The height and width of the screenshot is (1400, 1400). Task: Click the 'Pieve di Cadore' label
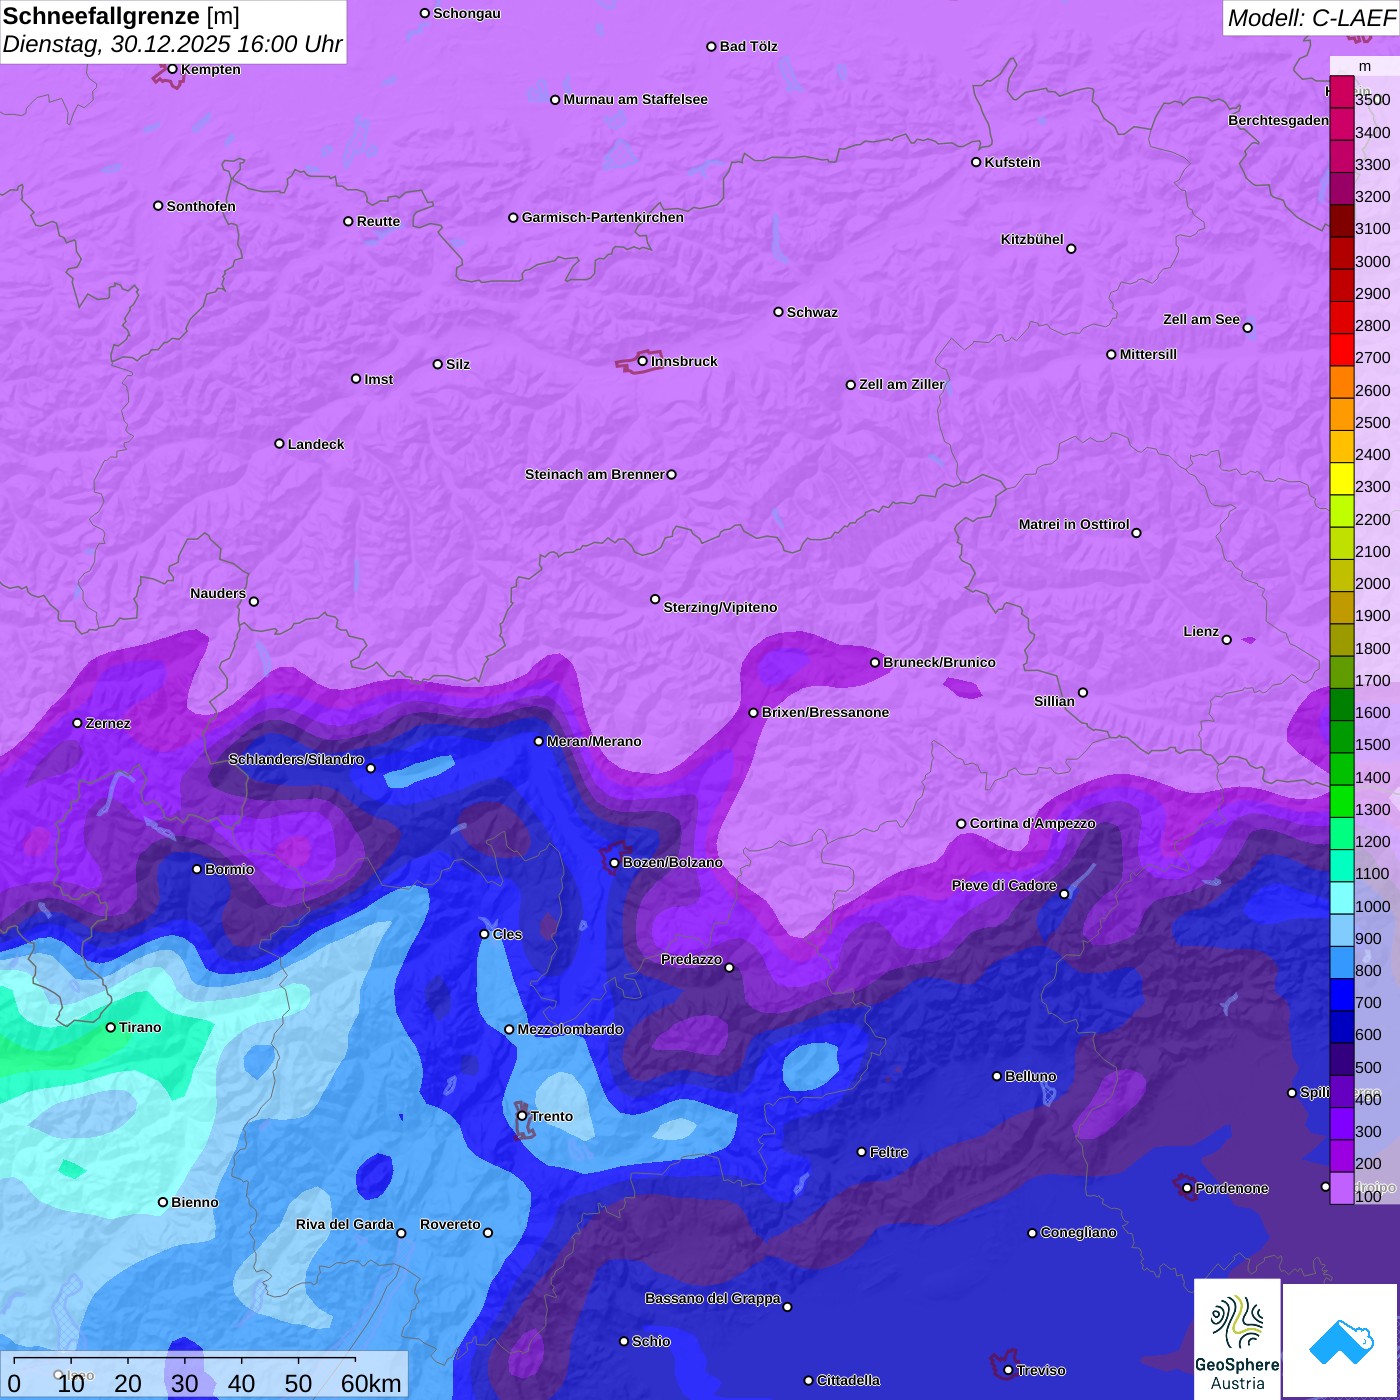(1004, 885)
